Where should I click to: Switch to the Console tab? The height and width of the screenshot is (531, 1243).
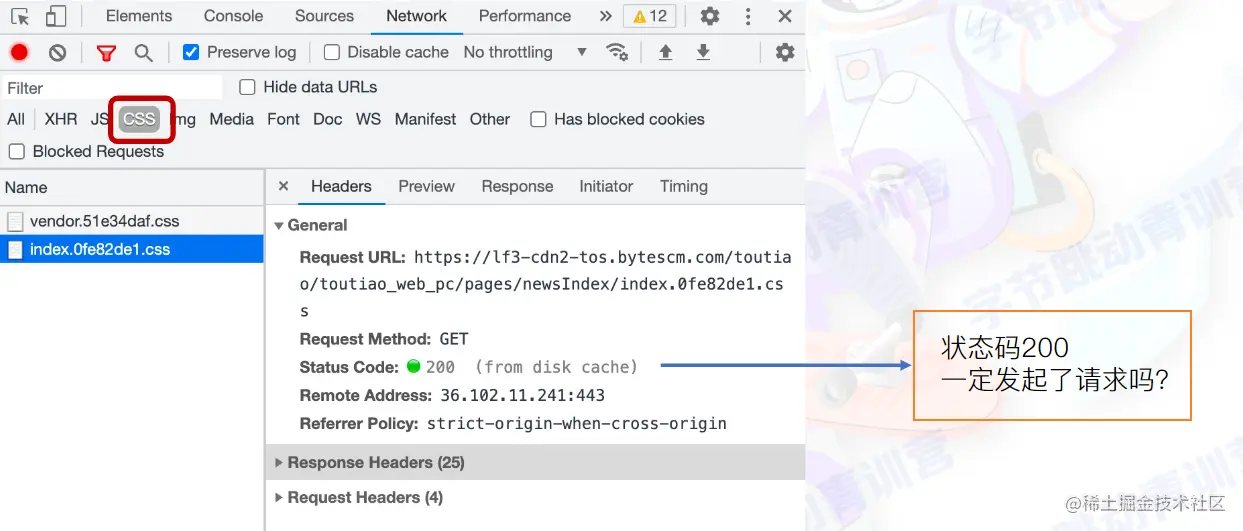click(x=233, y=16)
